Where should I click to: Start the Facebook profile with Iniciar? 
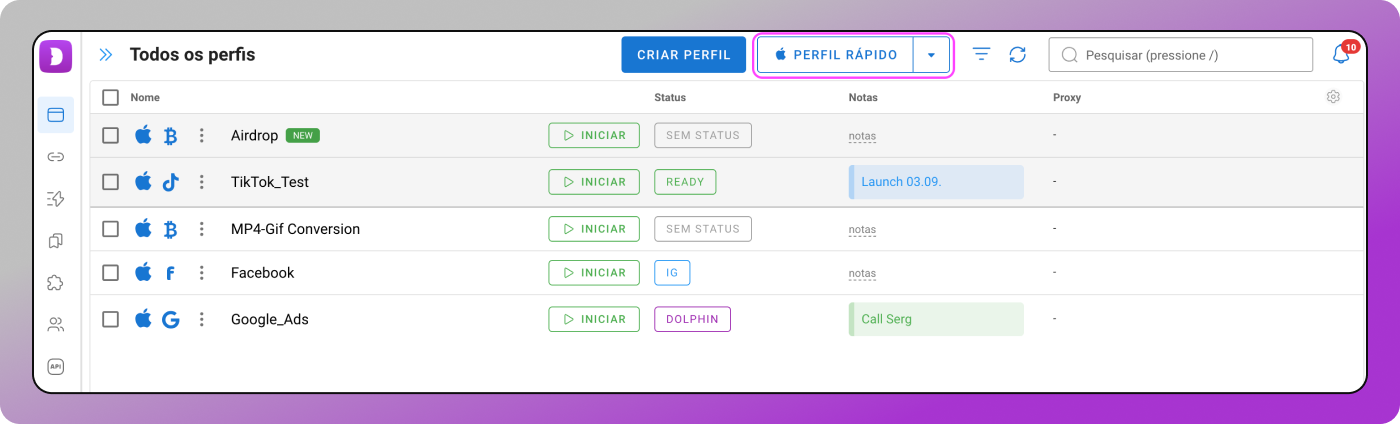click(594, 272)
